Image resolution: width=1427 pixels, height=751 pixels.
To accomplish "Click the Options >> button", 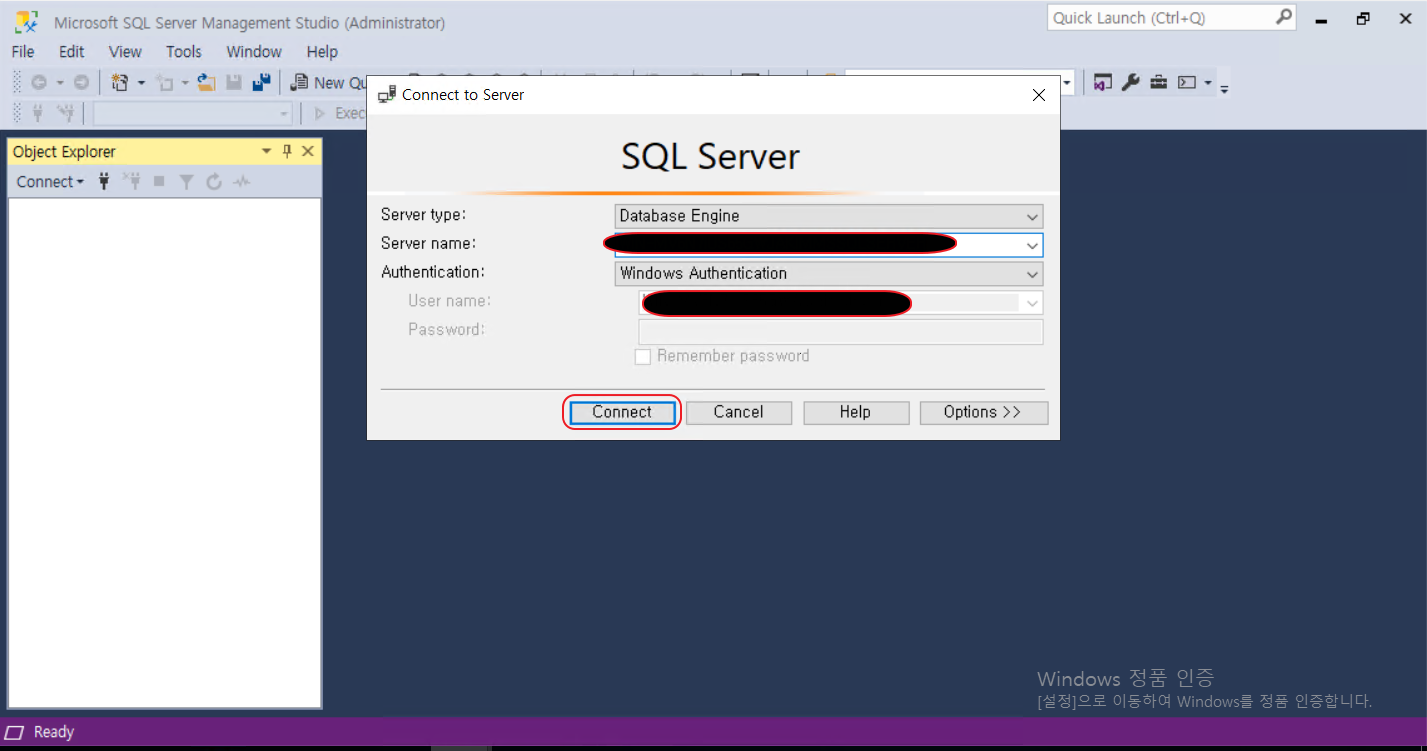I will tap(982, 412).
